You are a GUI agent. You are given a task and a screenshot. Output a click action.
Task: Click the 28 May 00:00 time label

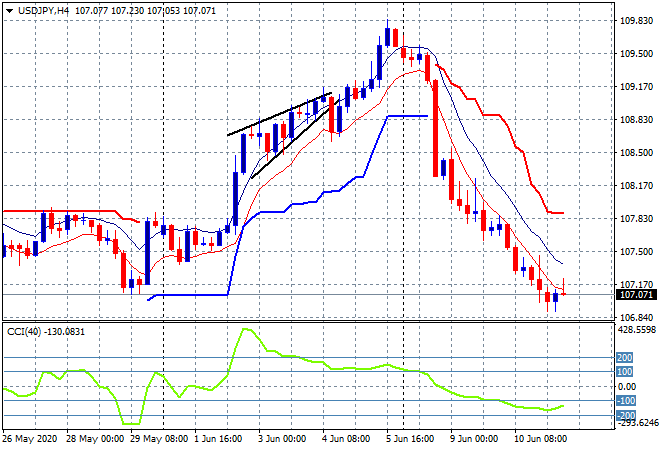95,439
